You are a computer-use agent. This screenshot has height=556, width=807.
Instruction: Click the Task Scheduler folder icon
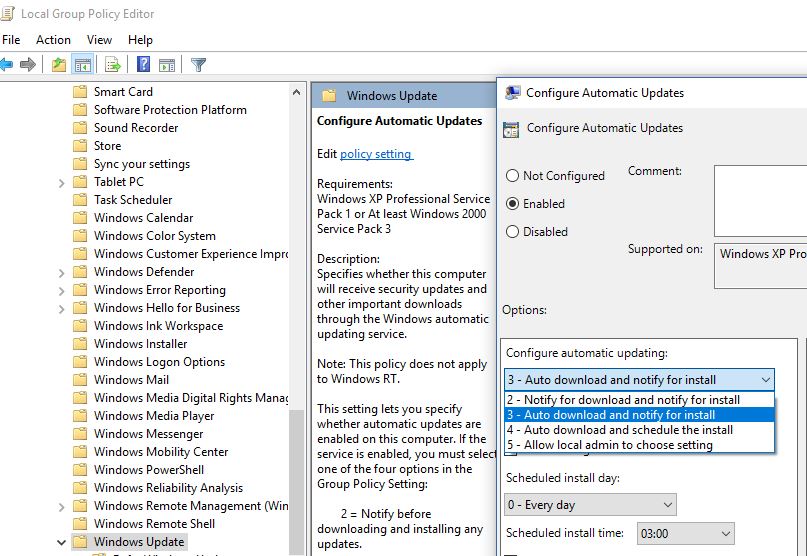[x=80, y=200]
